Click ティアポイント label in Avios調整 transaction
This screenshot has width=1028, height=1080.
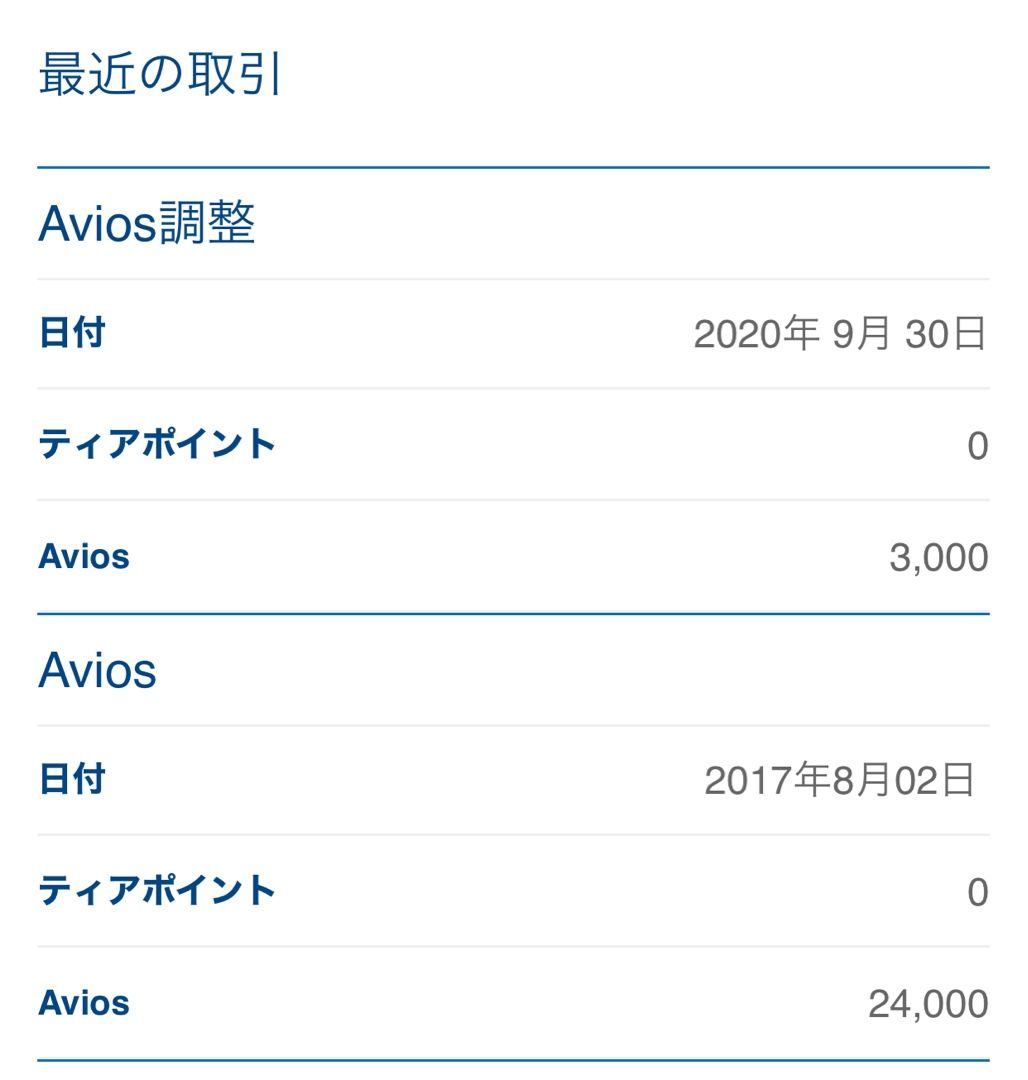(x=156, y=444)
